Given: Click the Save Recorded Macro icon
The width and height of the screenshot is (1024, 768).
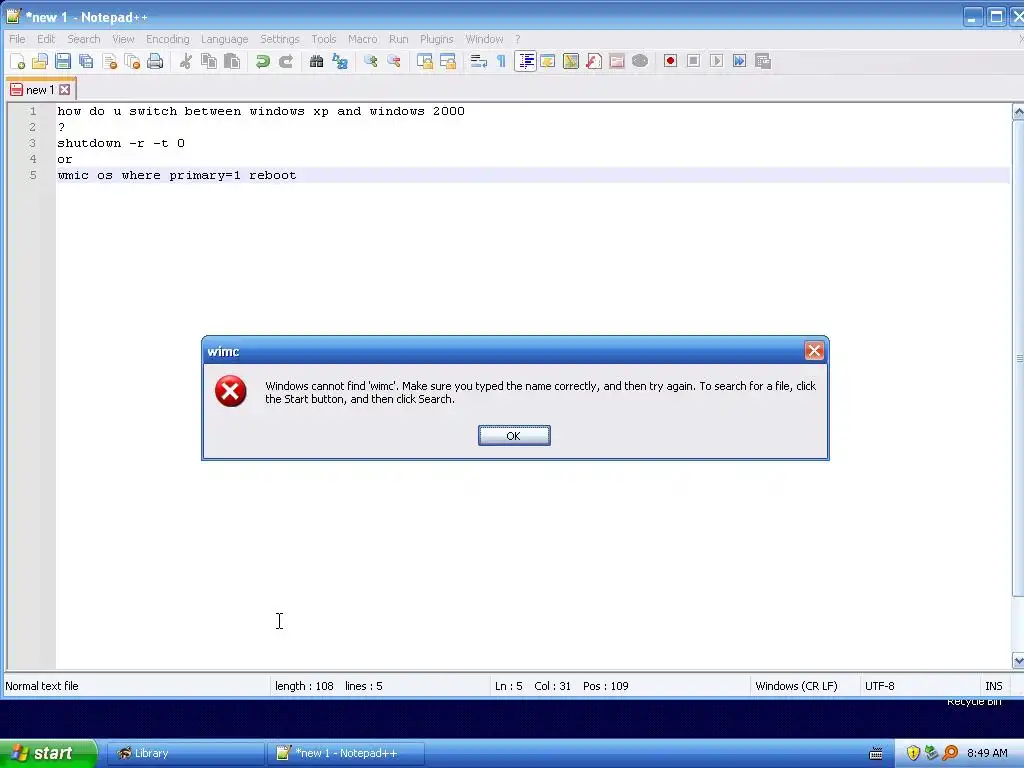Looking at the screenshot, I should coord(763,61).
